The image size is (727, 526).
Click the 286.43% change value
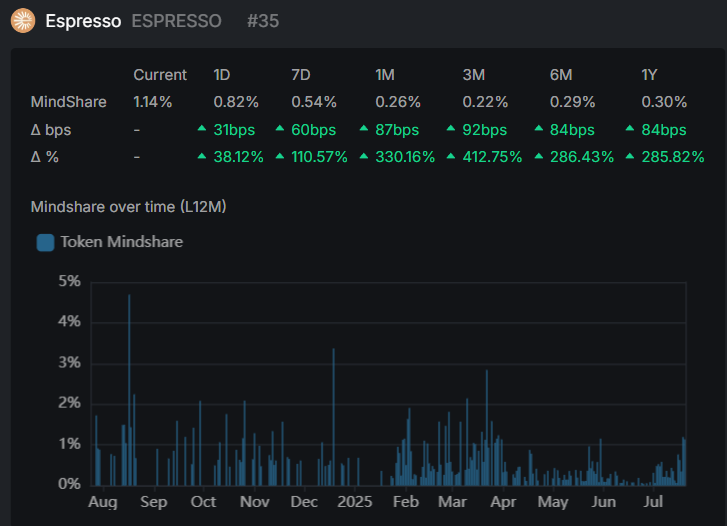coord(581,157)
